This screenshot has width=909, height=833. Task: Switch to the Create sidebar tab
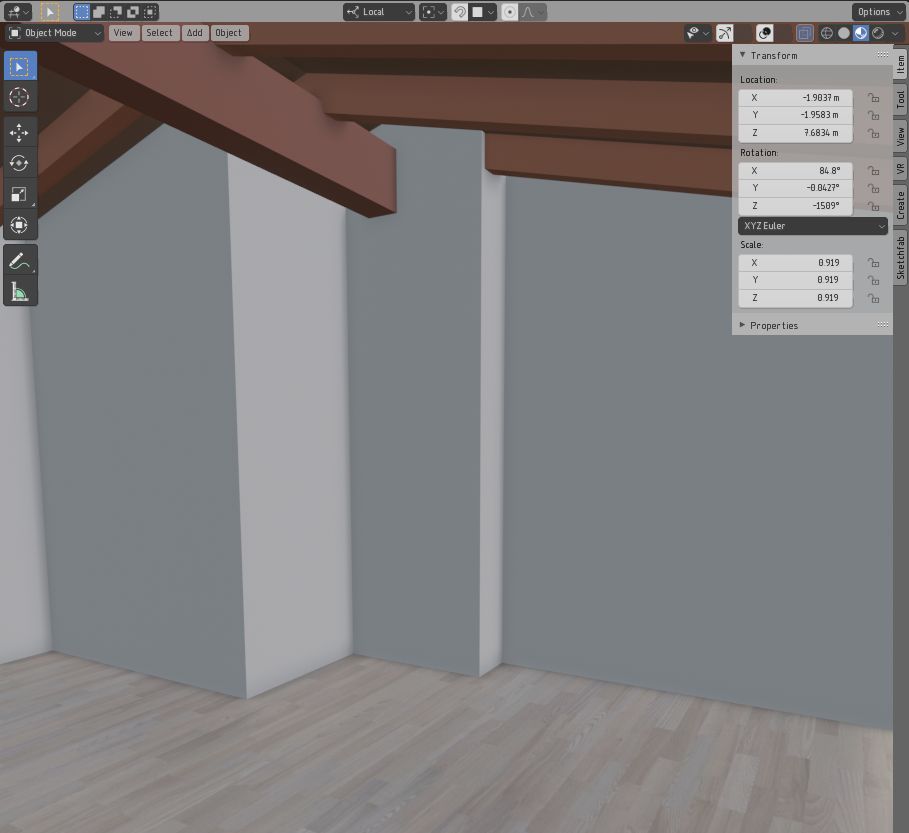click(900, 205)
